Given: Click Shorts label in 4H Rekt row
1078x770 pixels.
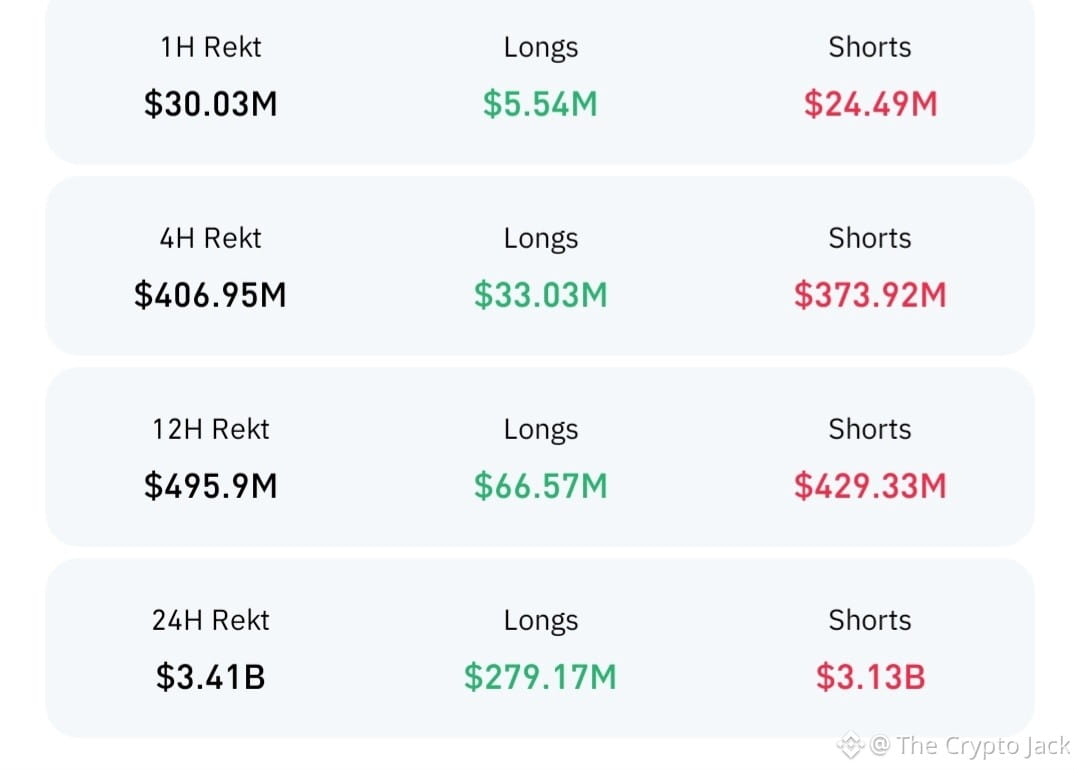Looking at the screenshot, I should point(870,239).
